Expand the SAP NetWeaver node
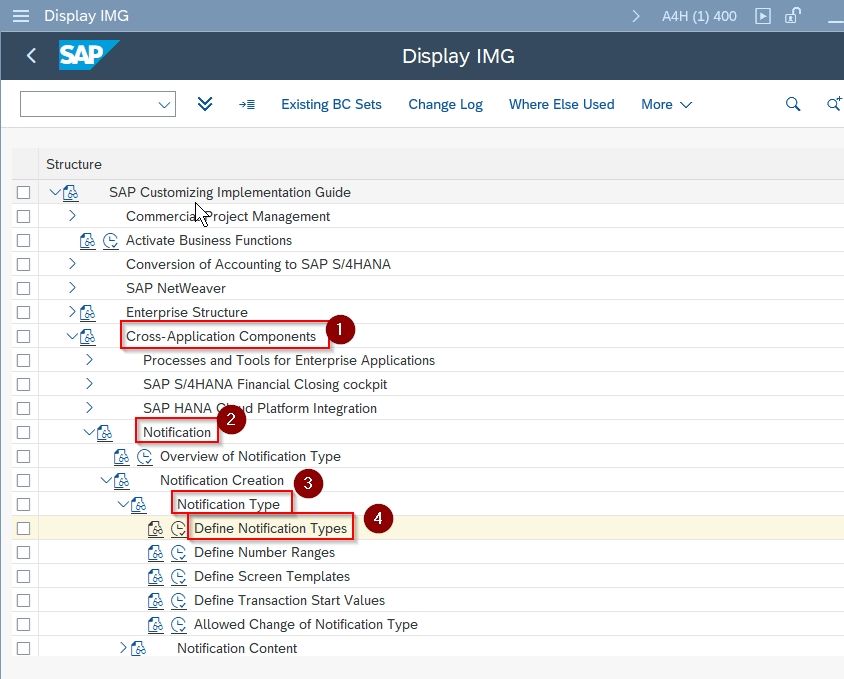This screenshot has height=679, width=844. (x=72, y=288)
